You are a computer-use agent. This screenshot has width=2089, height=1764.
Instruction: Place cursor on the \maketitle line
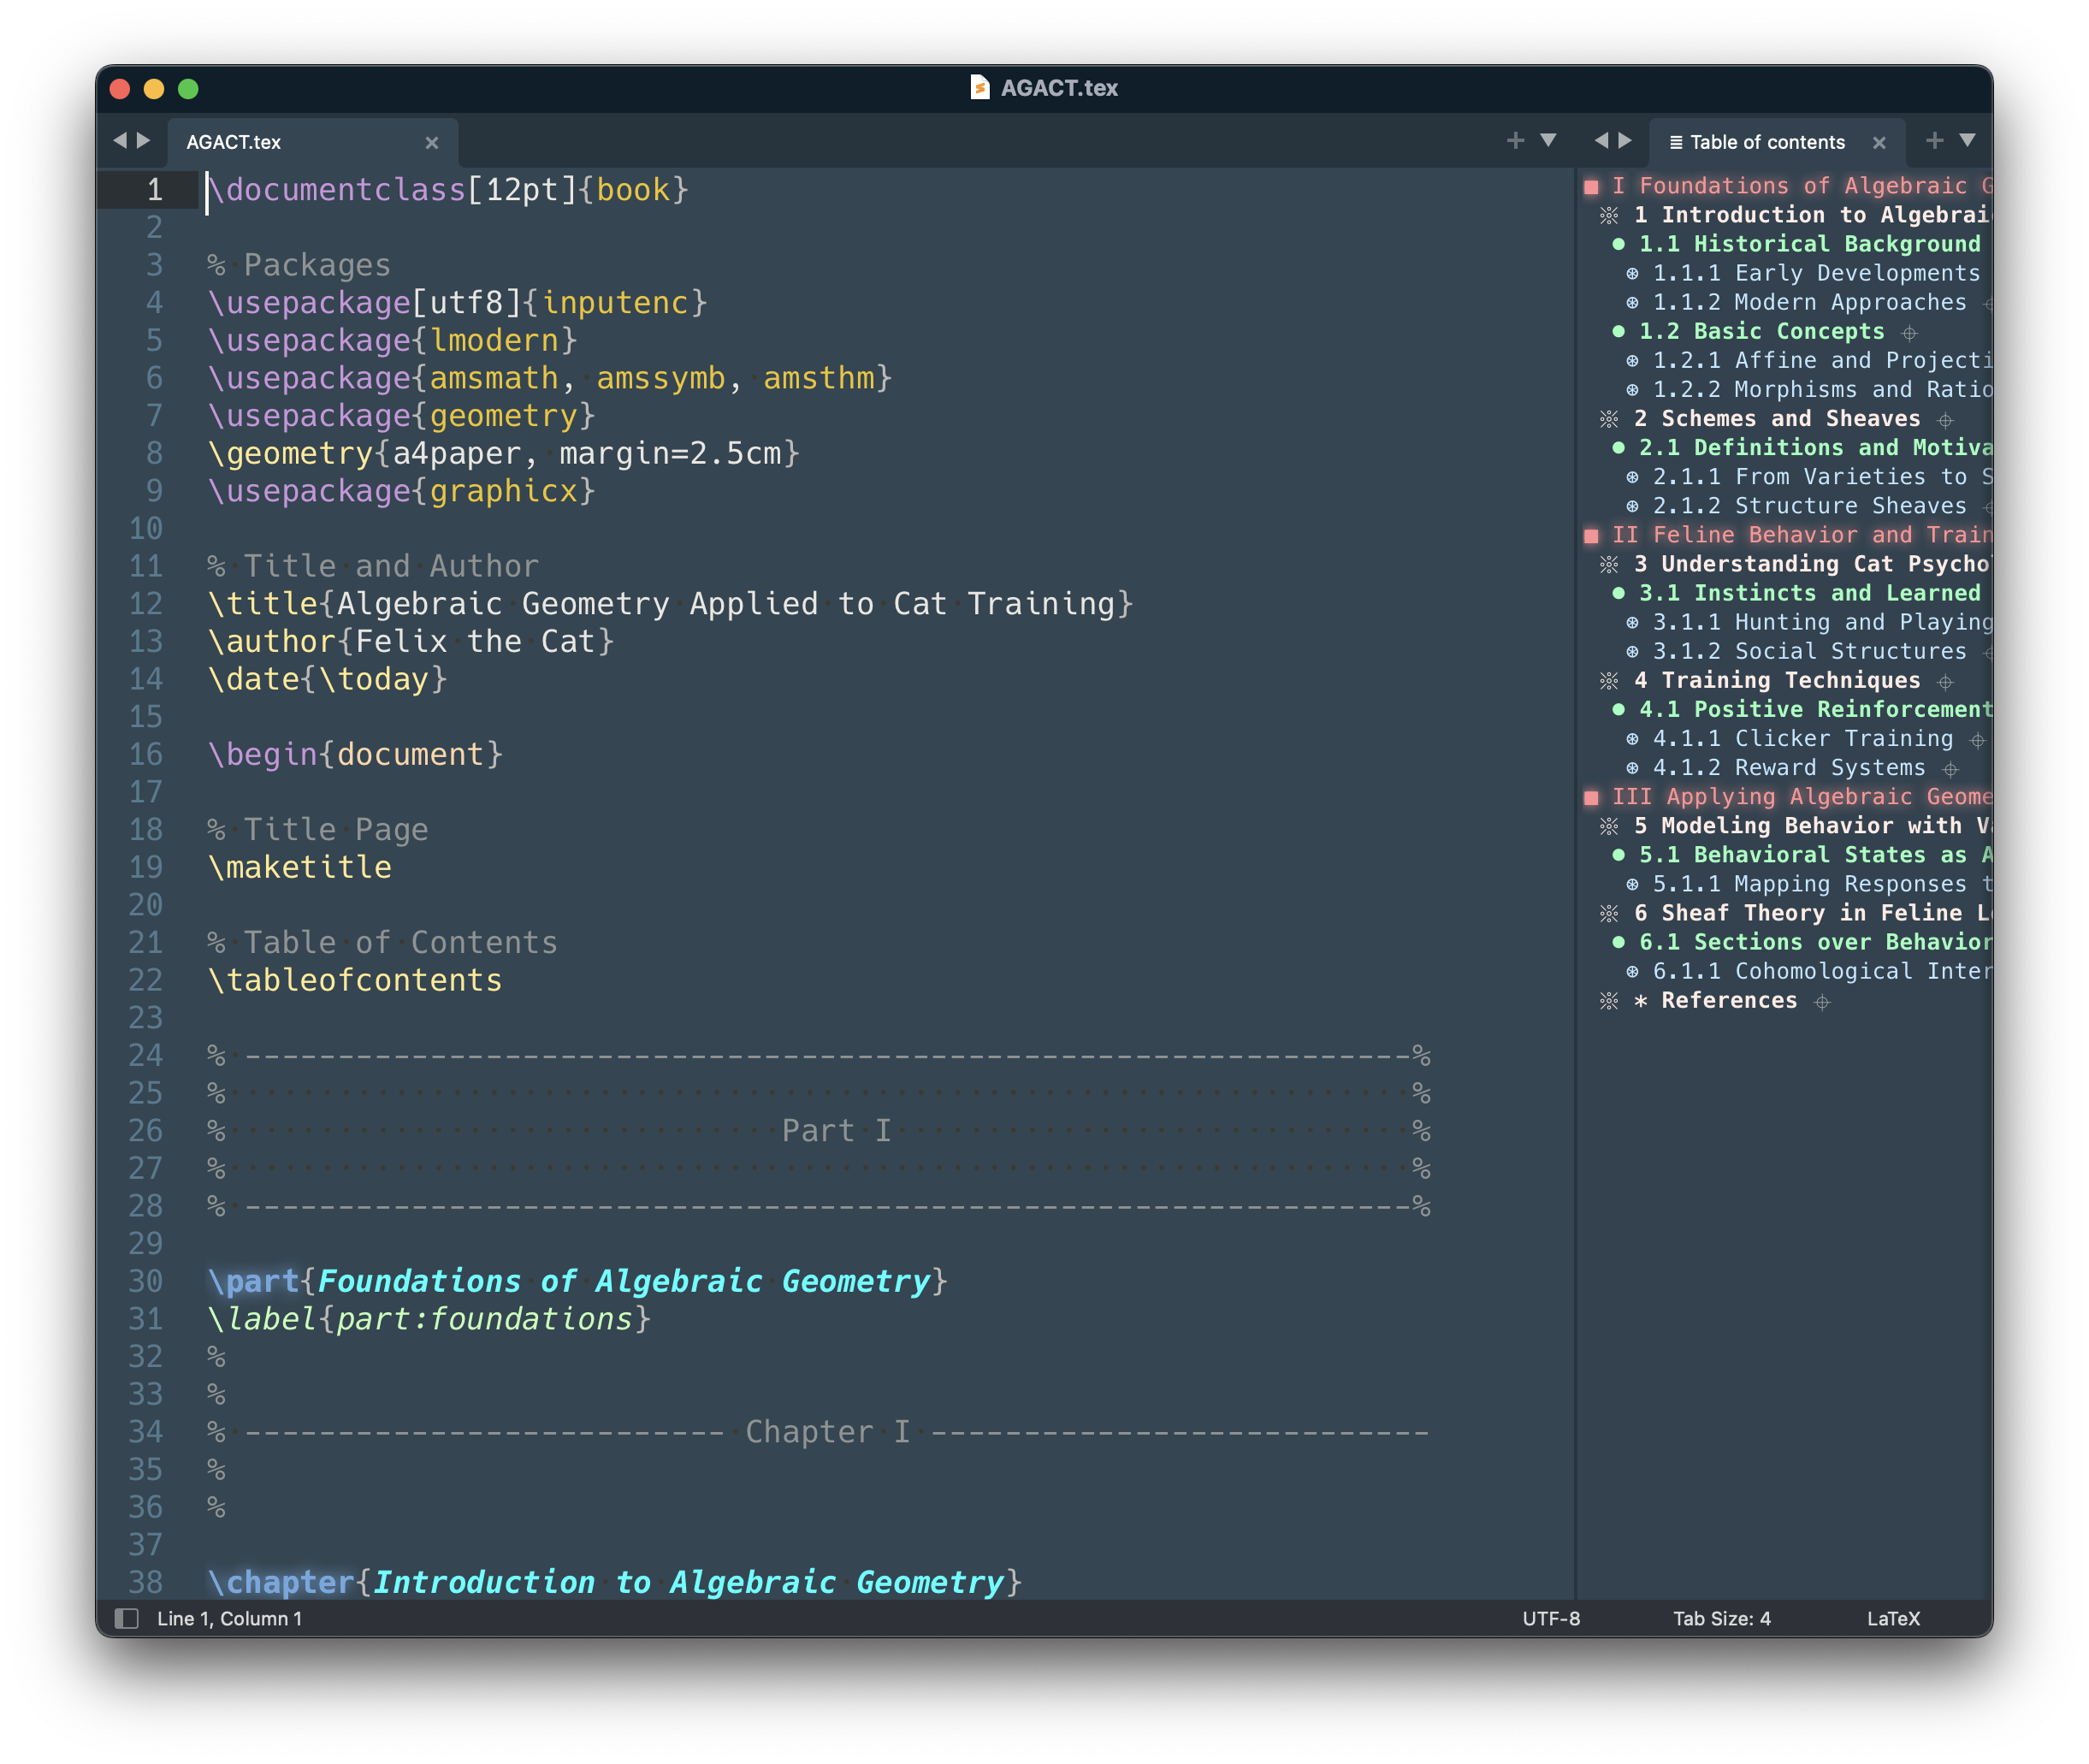299,867
